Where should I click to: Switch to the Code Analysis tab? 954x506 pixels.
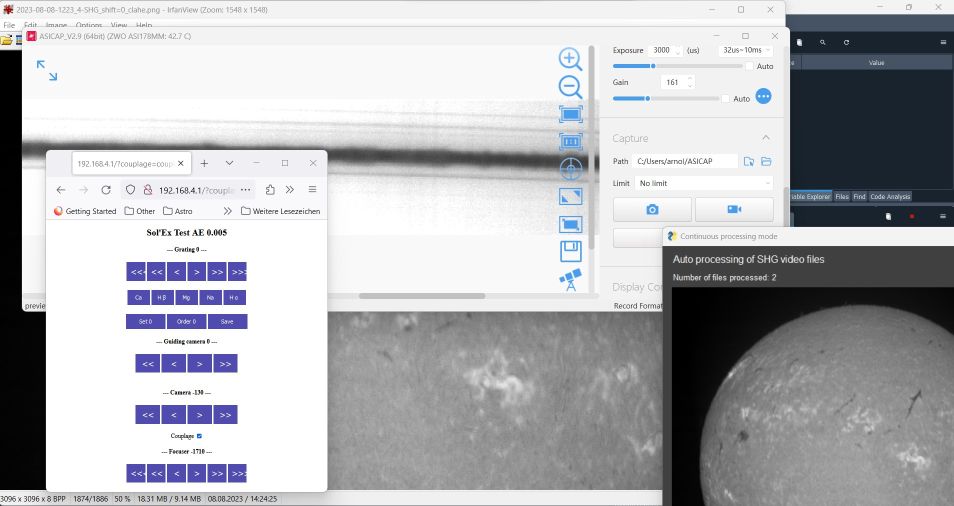click(x=890, y=196)
